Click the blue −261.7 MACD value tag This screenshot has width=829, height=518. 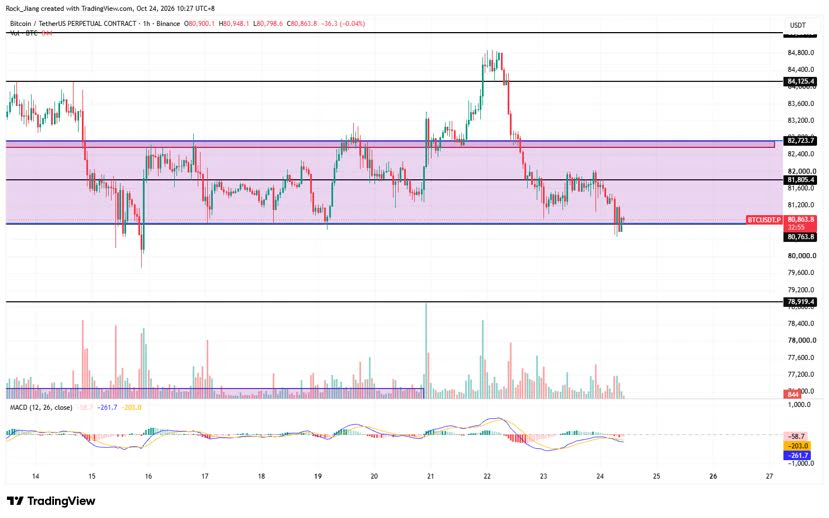tap(797, 456)
